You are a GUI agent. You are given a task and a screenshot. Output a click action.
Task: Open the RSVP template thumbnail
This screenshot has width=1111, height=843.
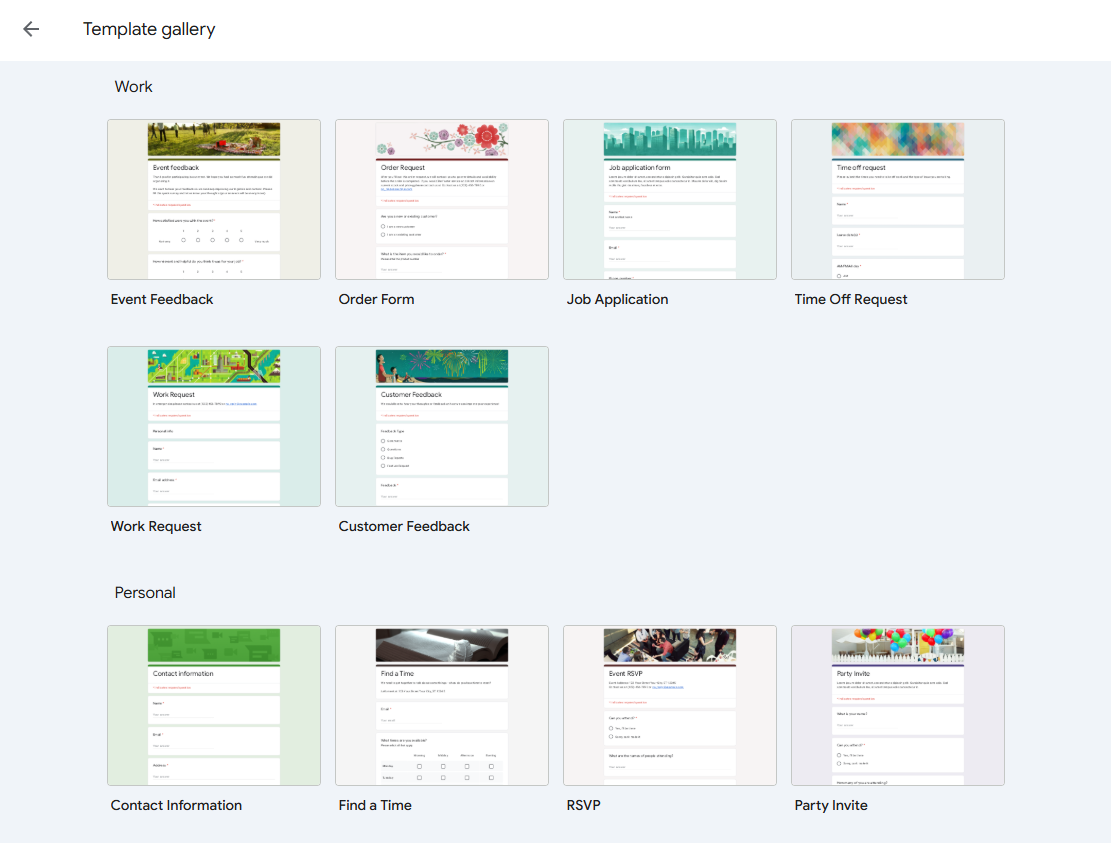[670, 706]
